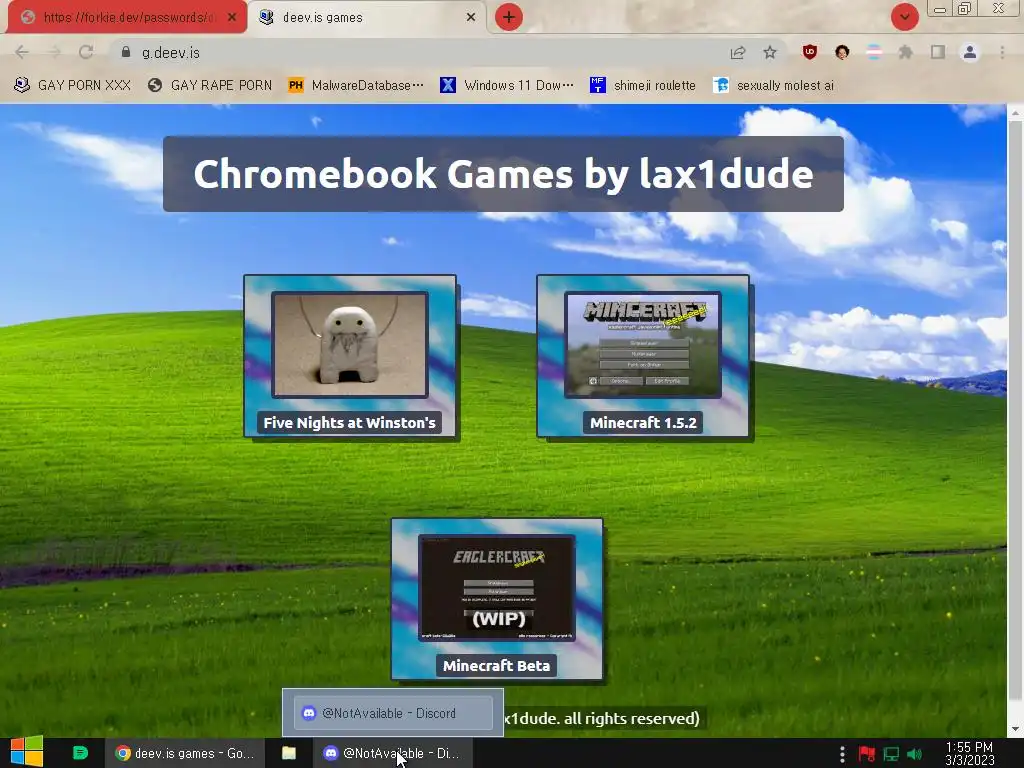Close the forkie.dev passwords tab

click(x=232, y=18)
